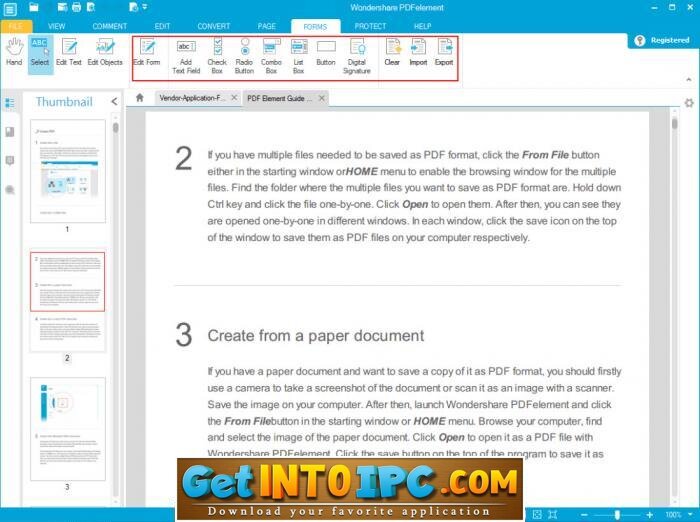Import form data
This screenshot has height=522, width=700.
(418, 53)
